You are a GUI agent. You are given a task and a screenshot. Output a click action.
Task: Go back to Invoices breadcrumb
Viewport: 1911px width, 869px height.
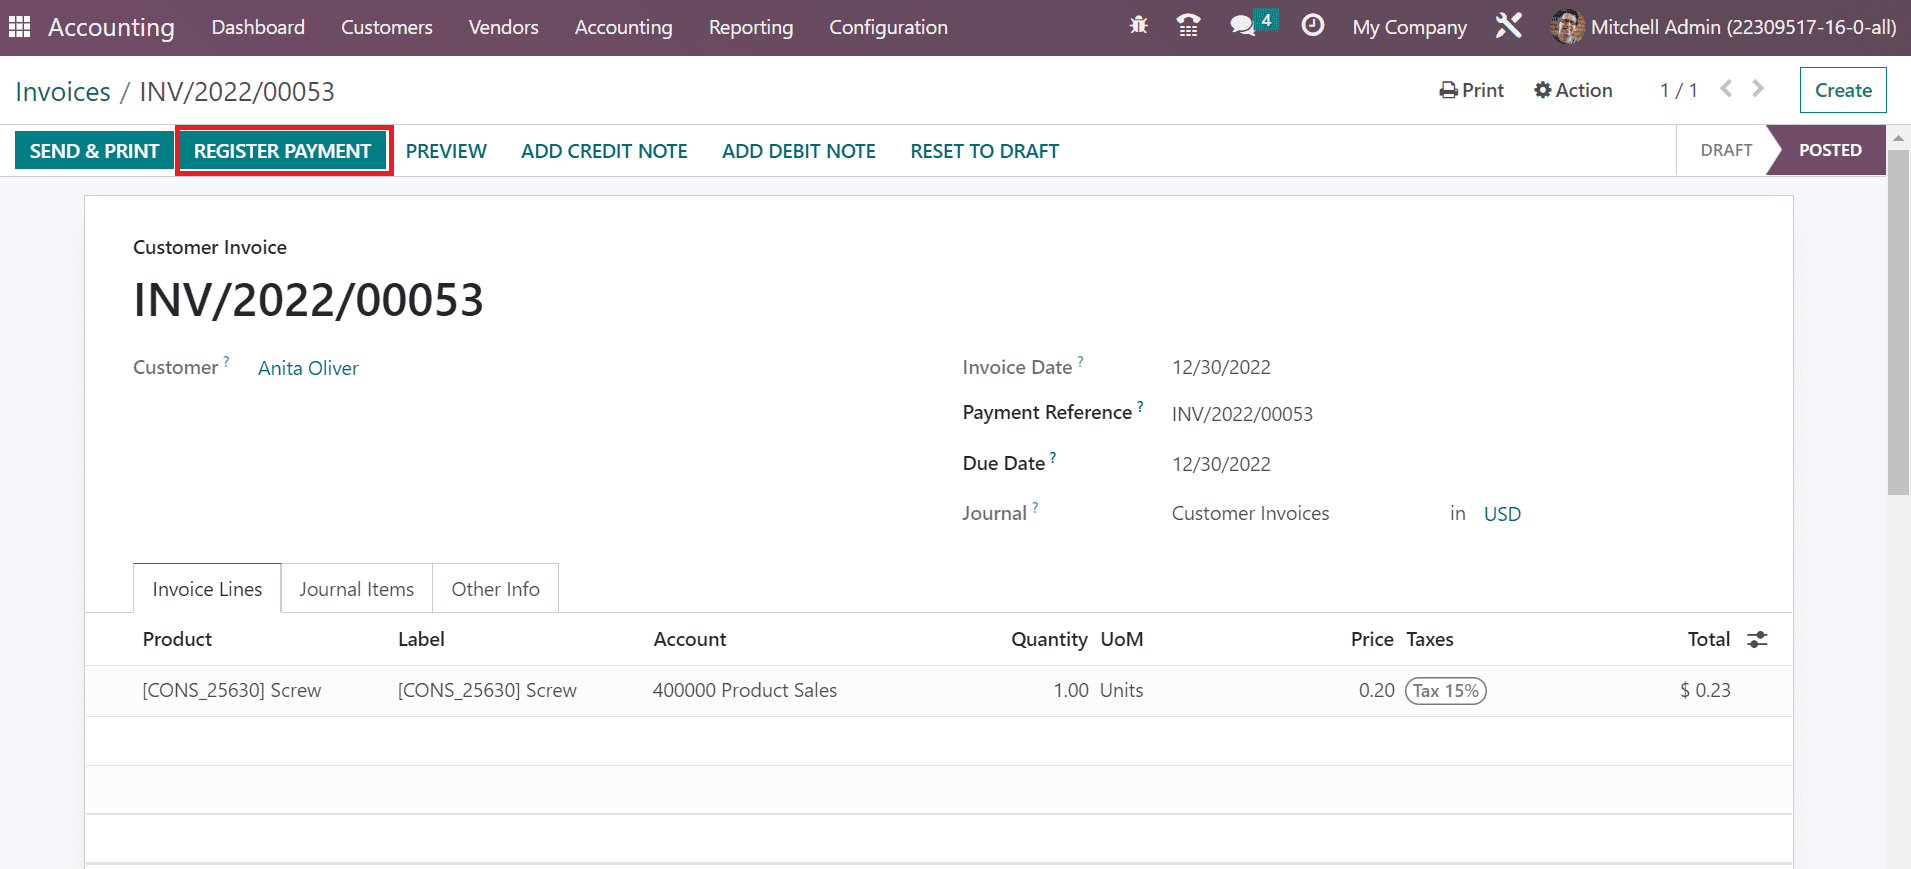pyautogui.click(x=63, y=91)
